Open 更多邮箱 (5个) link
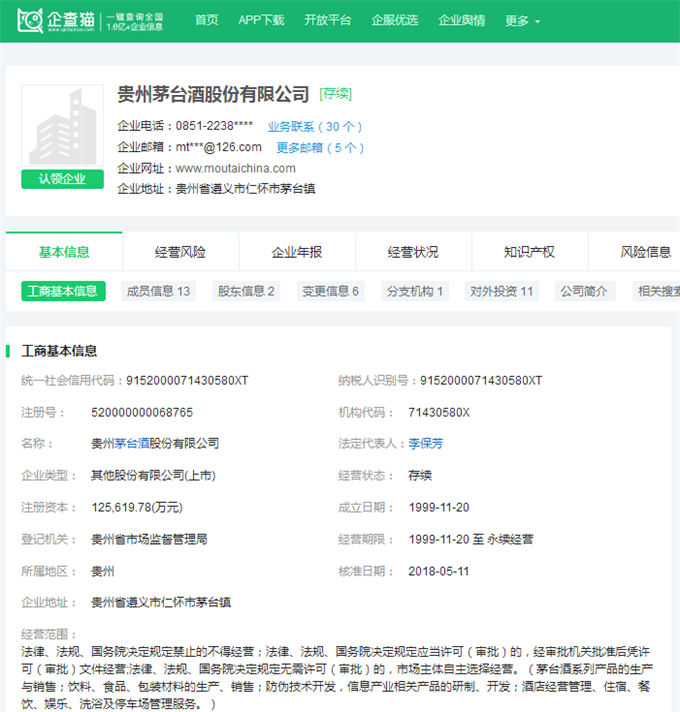This screenshot has height=712, width=680. (320, 148)
